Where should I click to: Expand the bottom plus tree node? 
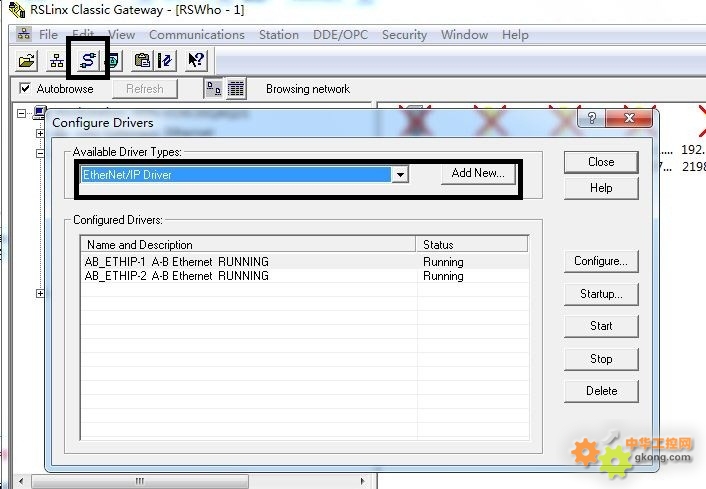tap(40, 294)
